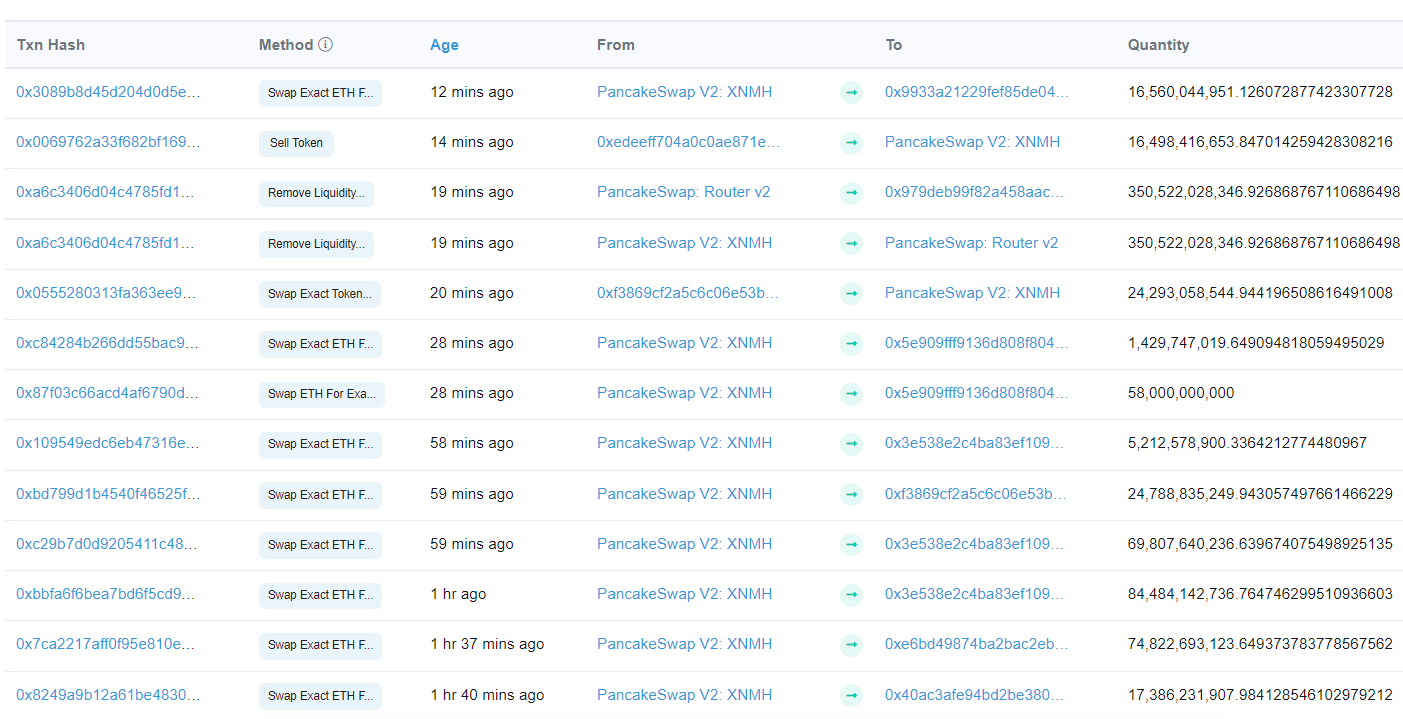Viewport: 1403px width, 719px height.
Task: Open From address 0xf3869cf2a5c6c06e53b... in 20 mins ago row
Action: (x=688, y=293)
